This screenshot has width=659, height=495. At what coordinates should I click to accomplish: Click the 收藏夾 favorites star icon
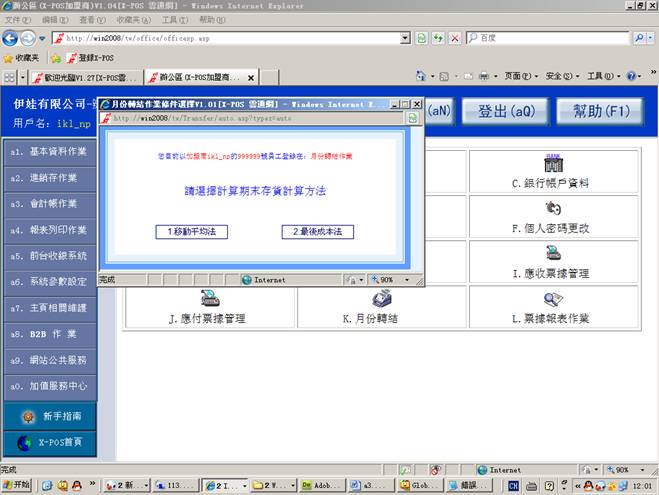pos(9,57)
